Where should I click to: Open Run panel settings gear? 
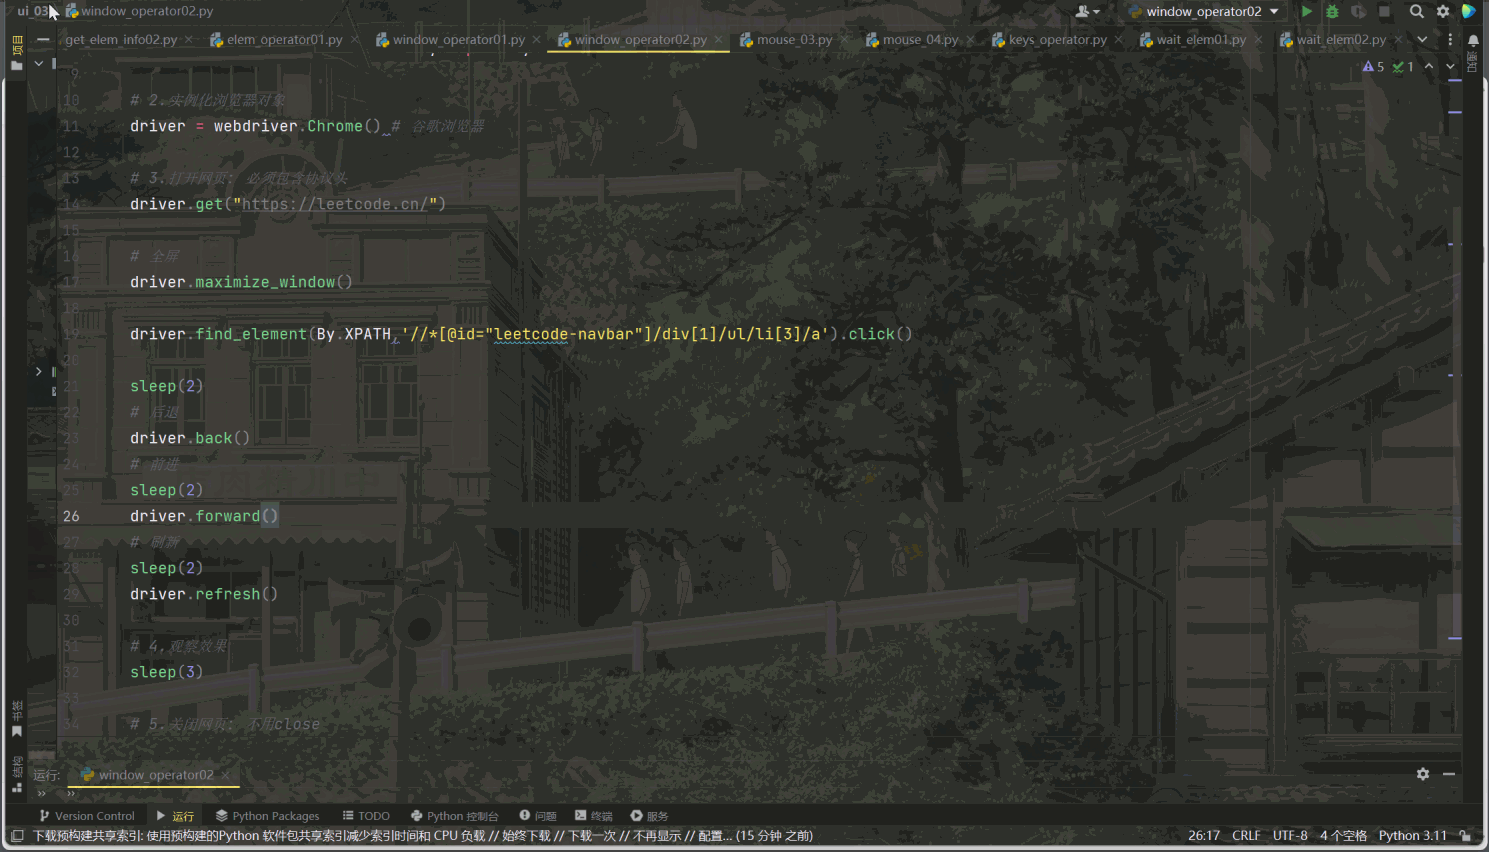click(1423, 774)
